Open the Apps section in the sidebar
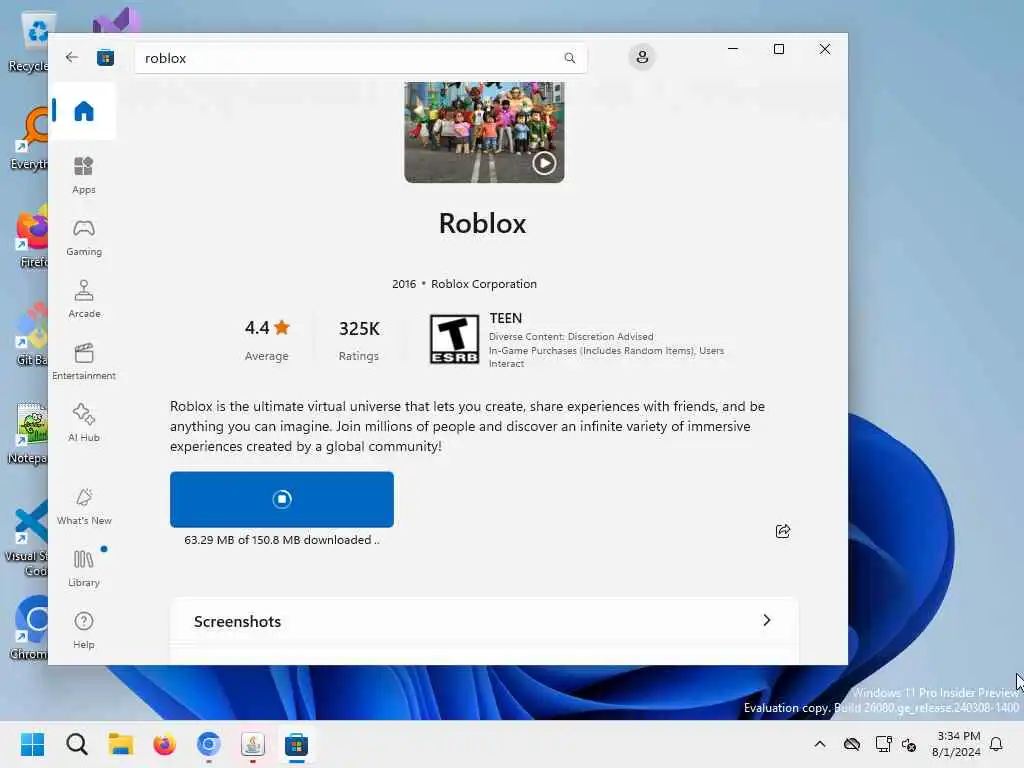The height and width of the screenshot is (768, 1024). (84, 175)
